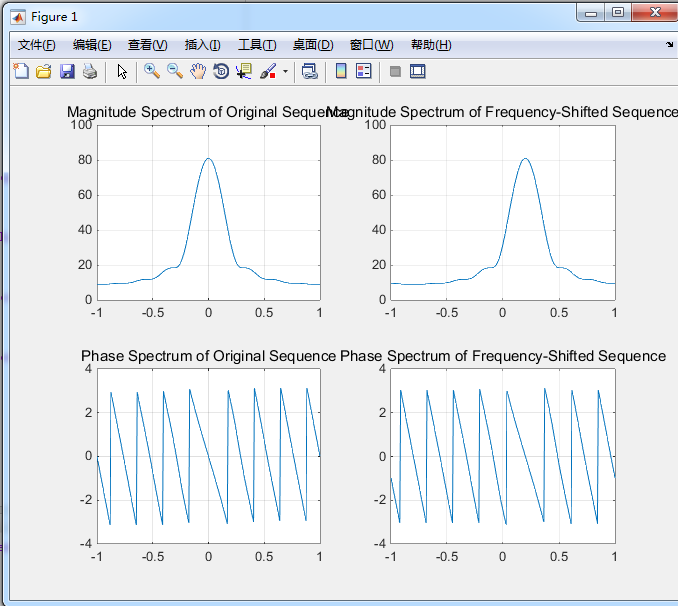
Task: Open the 编辑(E) menu
Action: coord(92,45)
